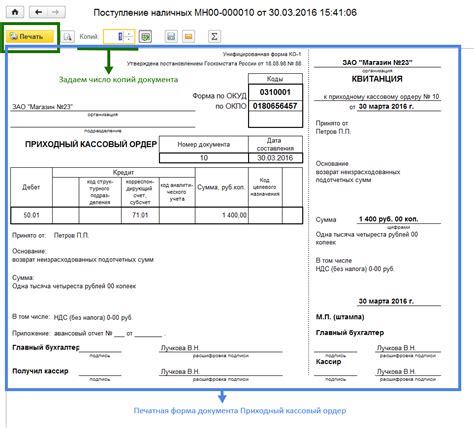Open print preview icon next to Печать
Screen dimensions: 474x428
[68, 37]
